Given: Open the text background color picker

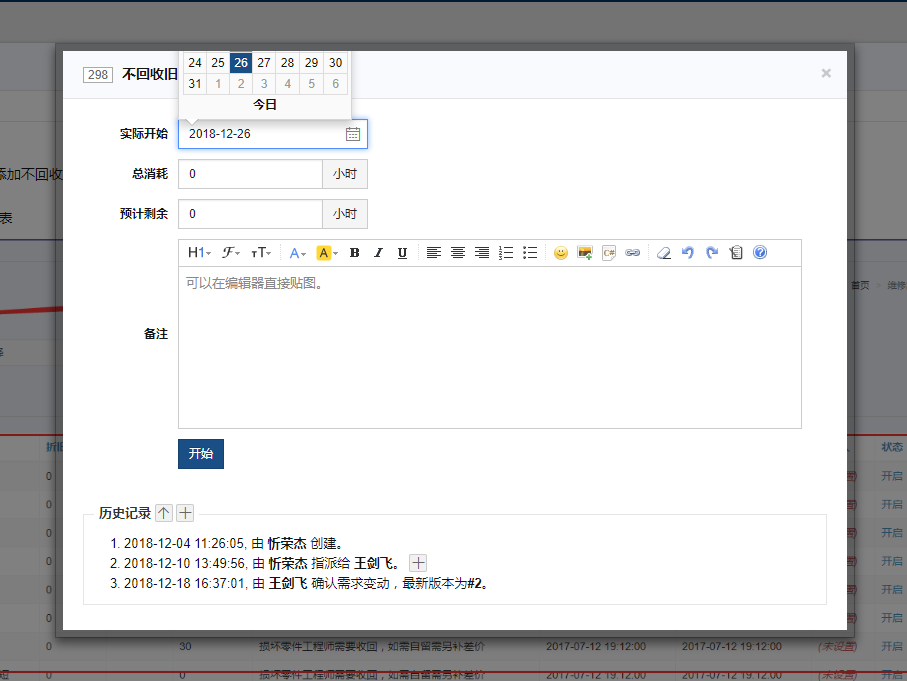Looking at the screenshot, I should click(x=328, y=253).
